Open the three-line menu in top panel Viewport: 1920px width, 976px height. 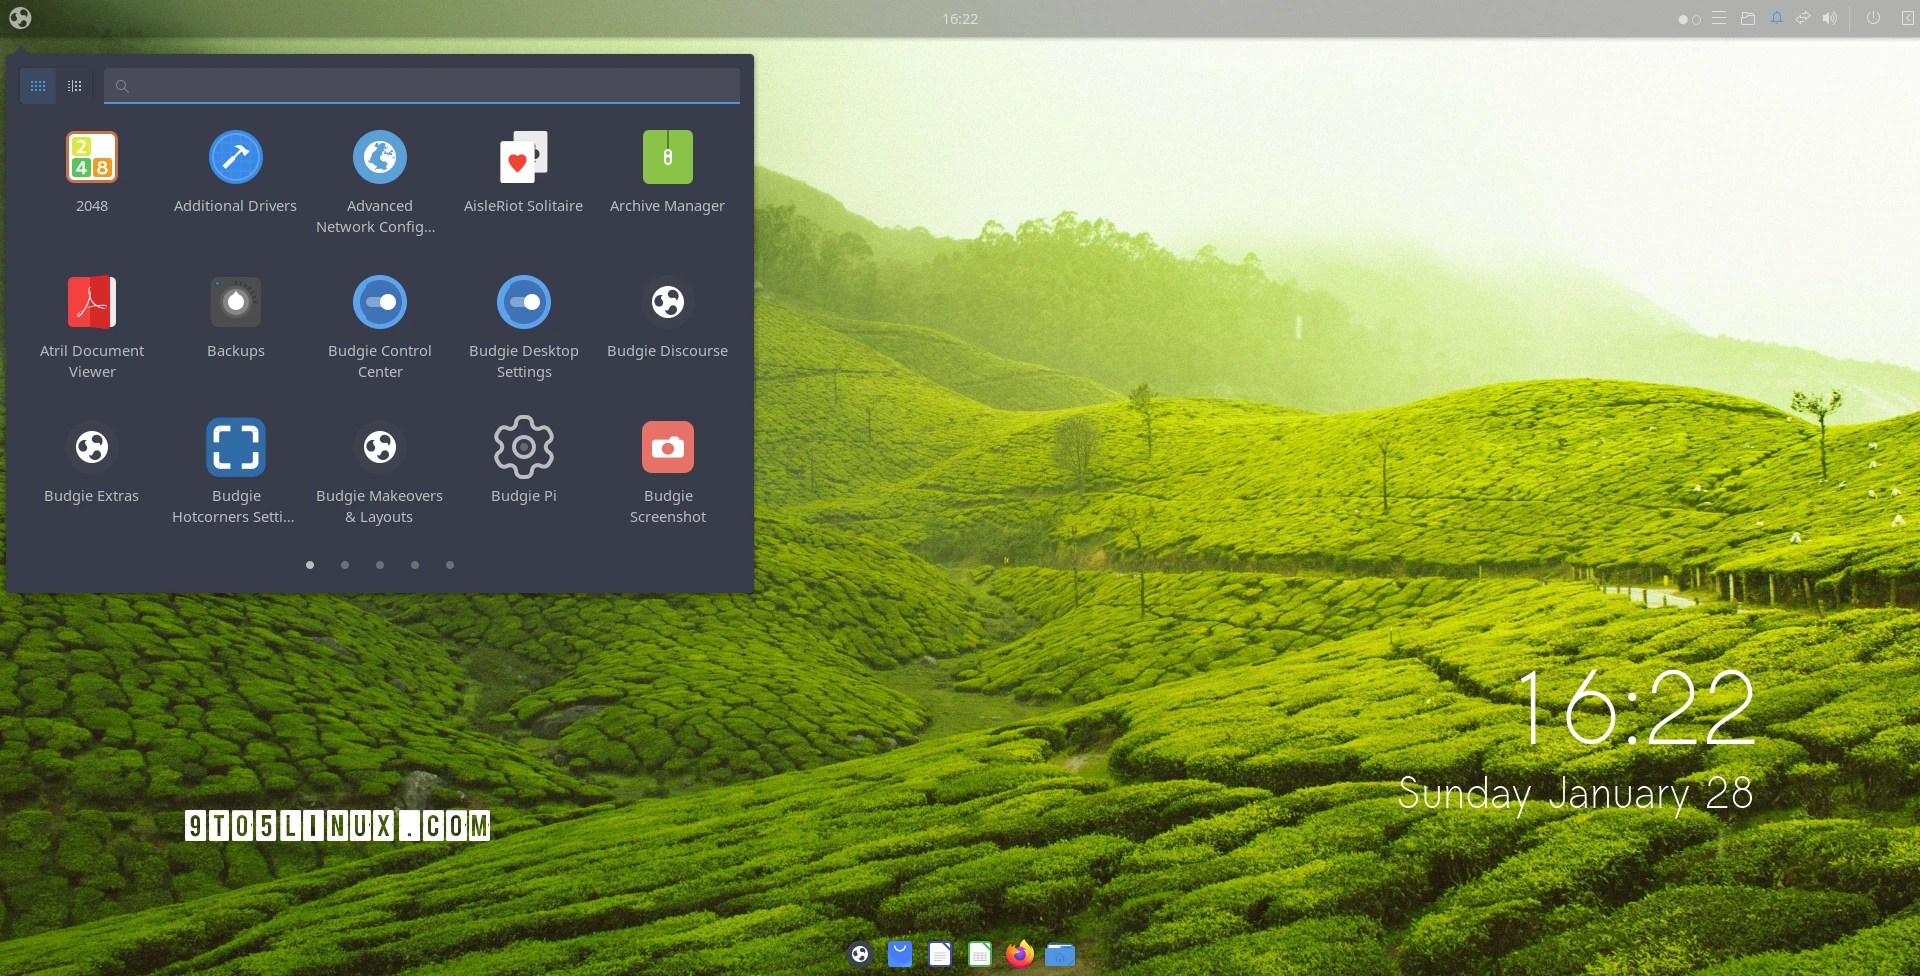[1719, 18]
